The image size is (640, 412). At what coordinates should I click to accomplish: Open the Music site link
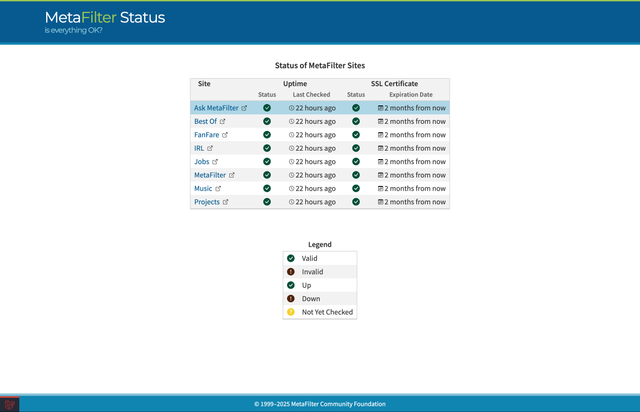click(x=203, y=188)
